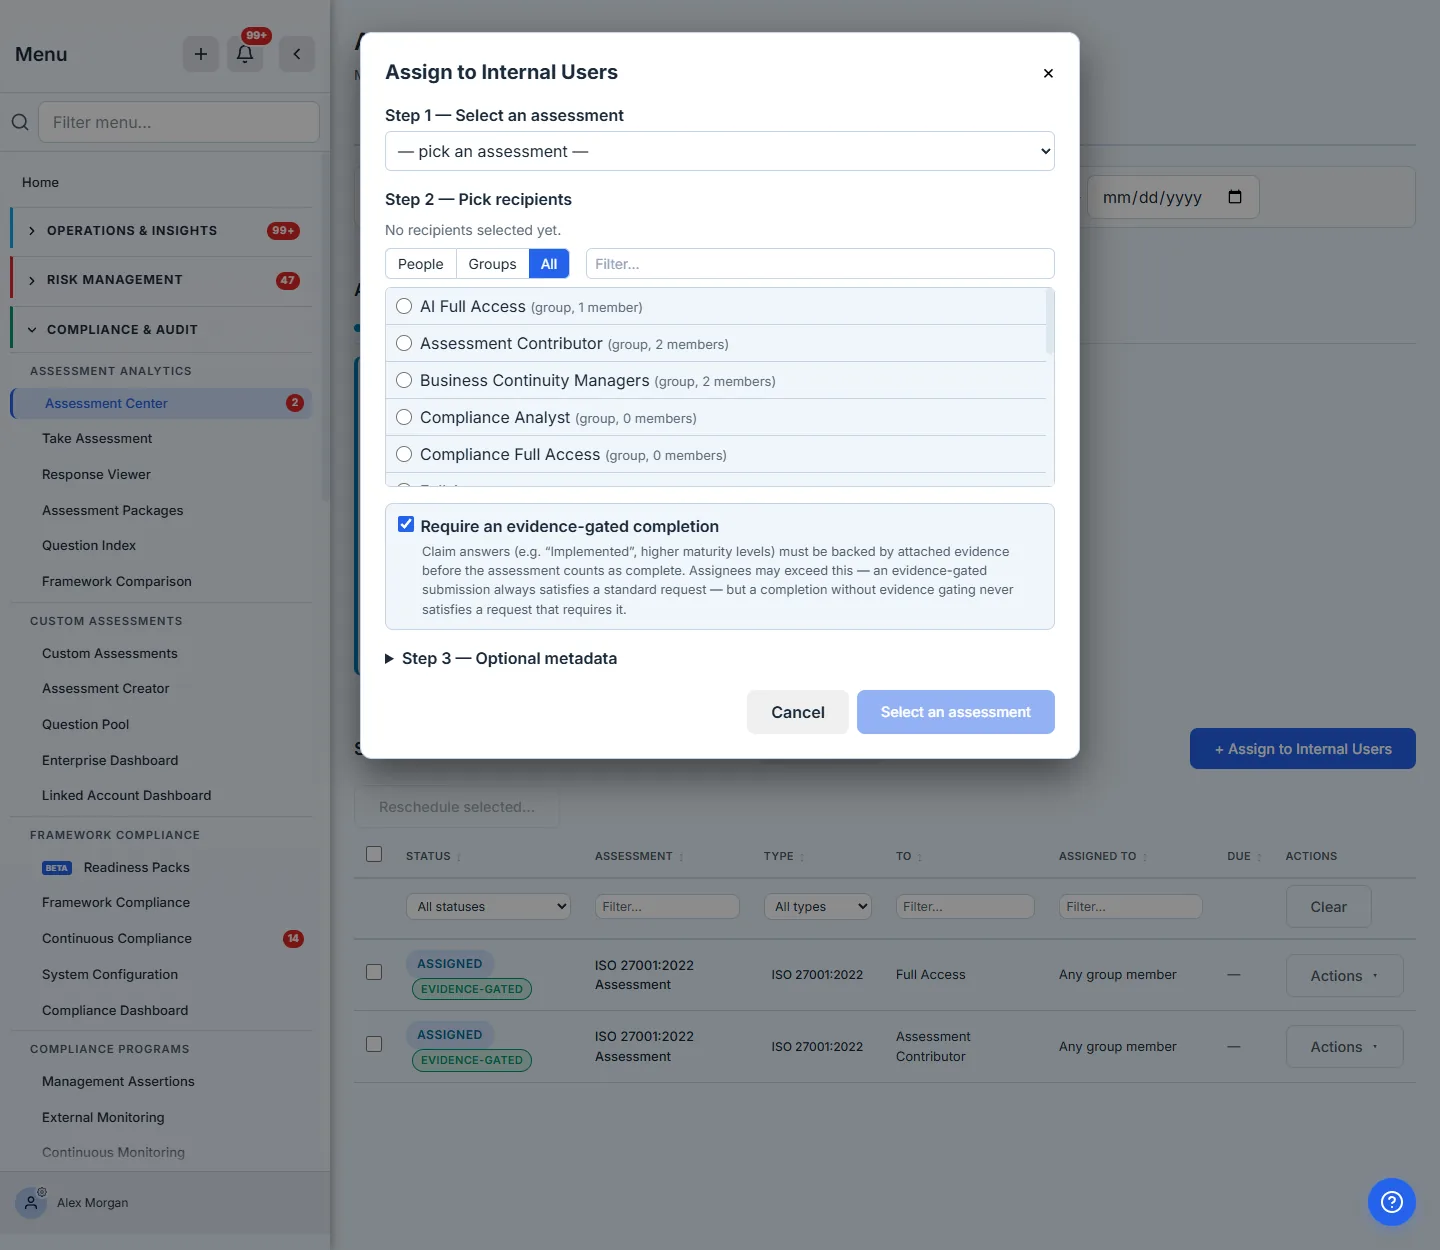Sort by the DUE column header
1440x1250 pixels.
(1244, 856)
